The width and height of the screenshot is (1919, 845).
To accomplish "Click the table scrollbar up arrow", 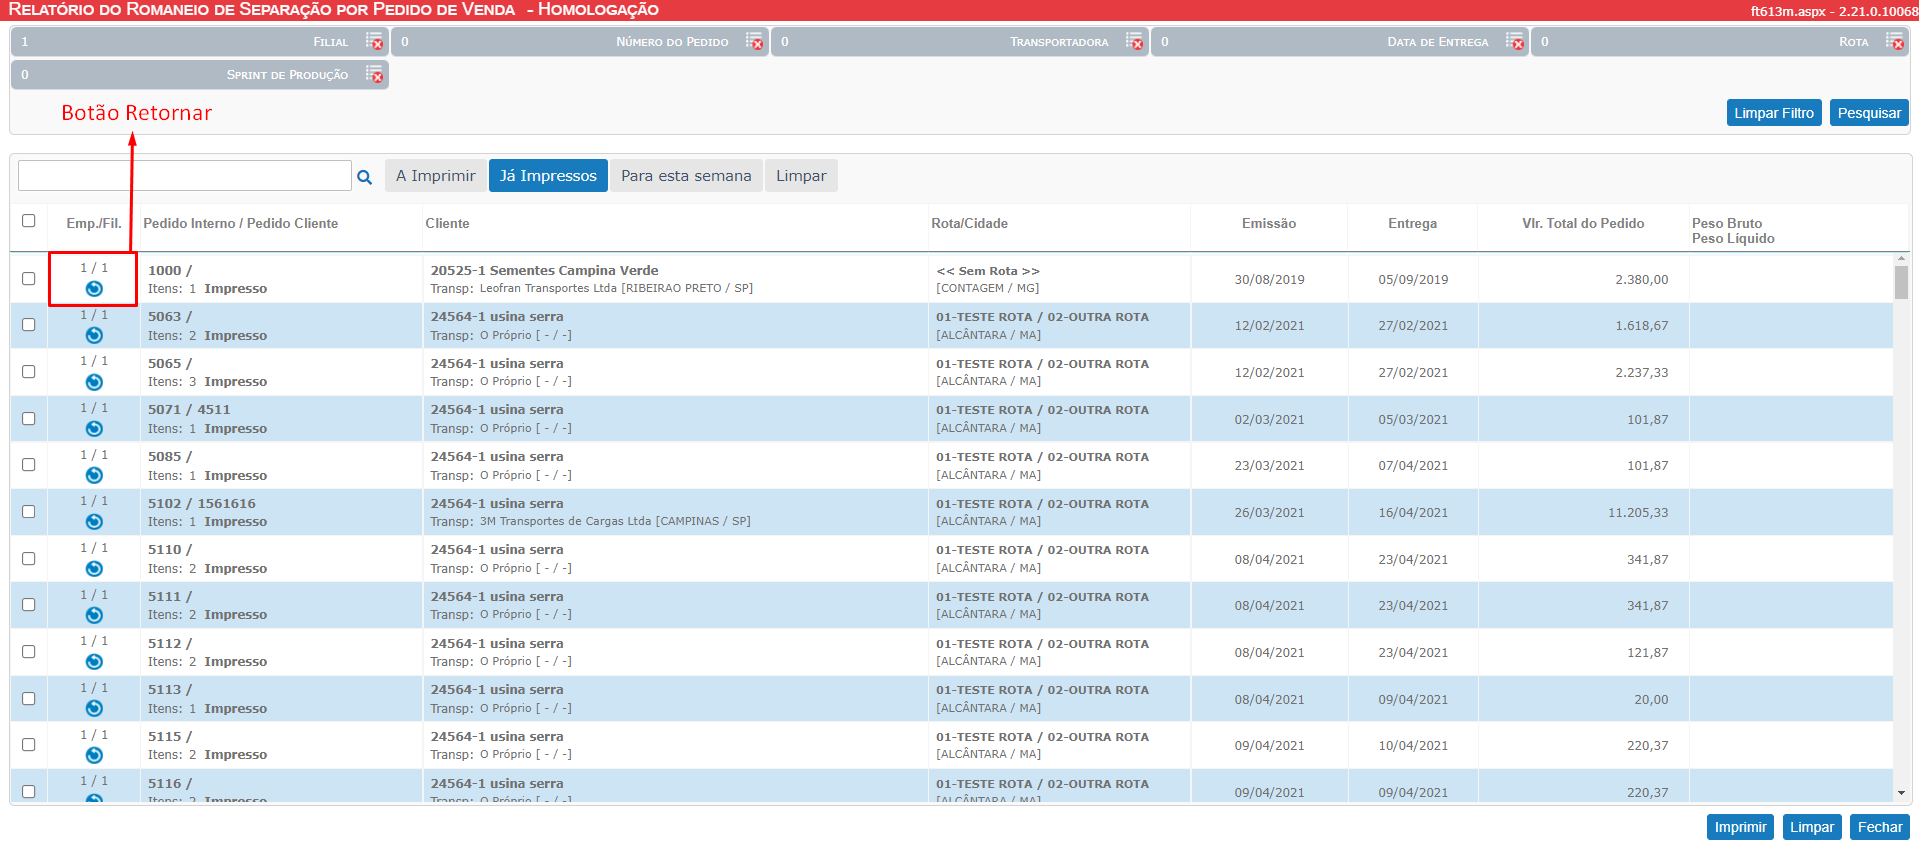I will point(1901,259).
